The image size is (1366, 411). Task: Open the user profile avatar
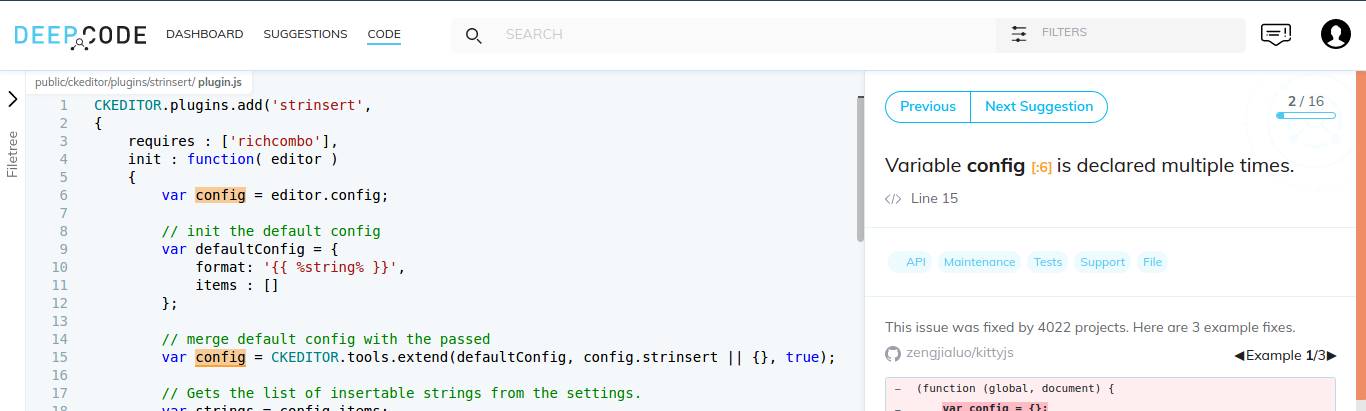[1336, 34]
